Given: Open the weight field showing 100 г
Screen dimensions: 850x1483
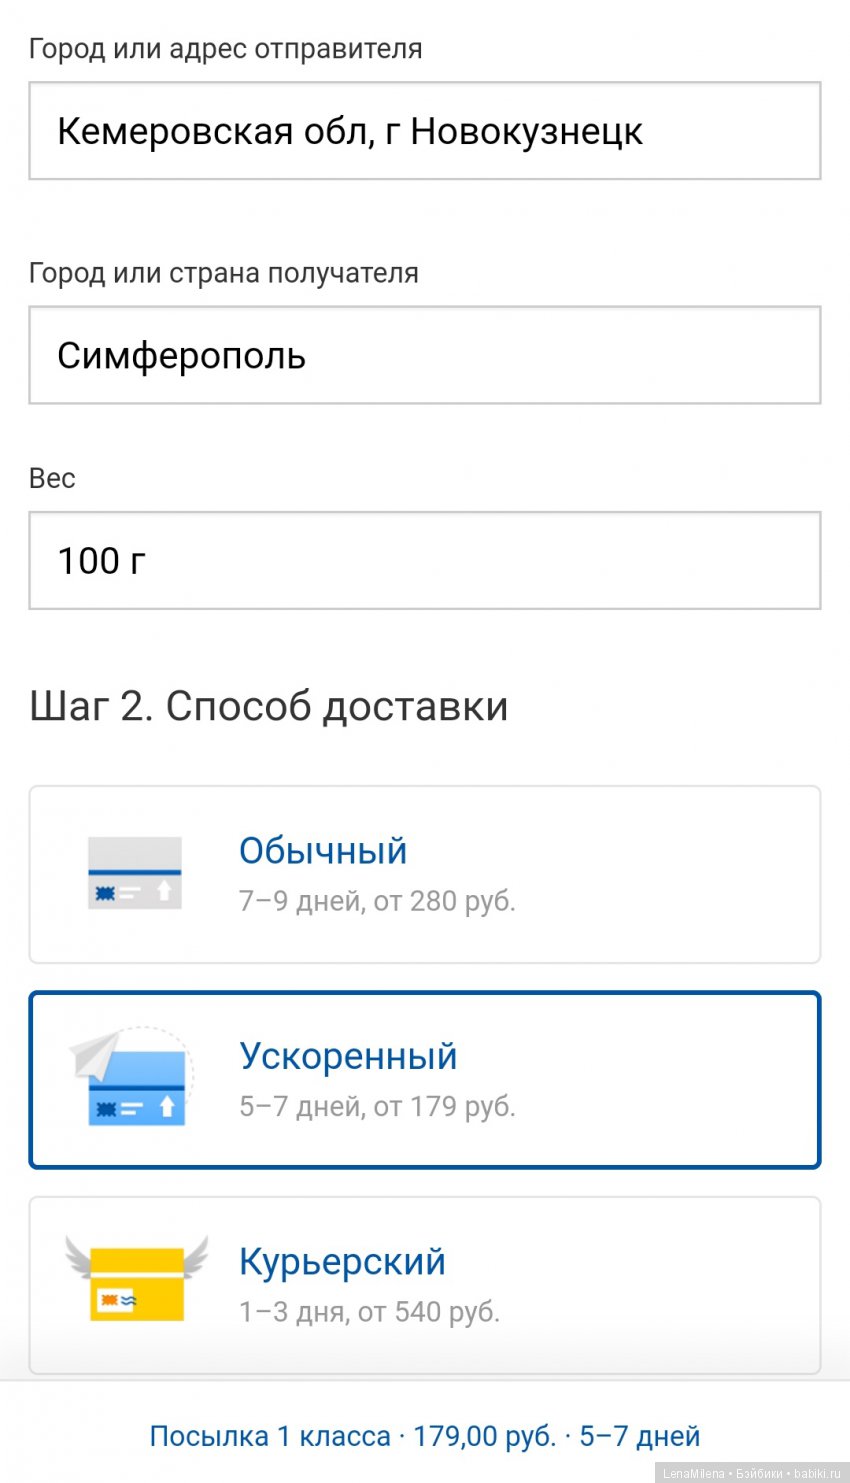Looking at the screenshot, I should pyautogui.click(x=424, y=560).
